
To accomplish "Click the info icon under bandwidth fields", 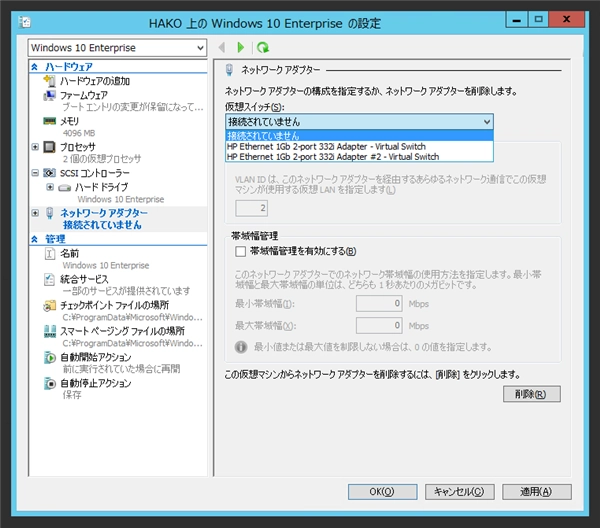I will click(241, 347).
